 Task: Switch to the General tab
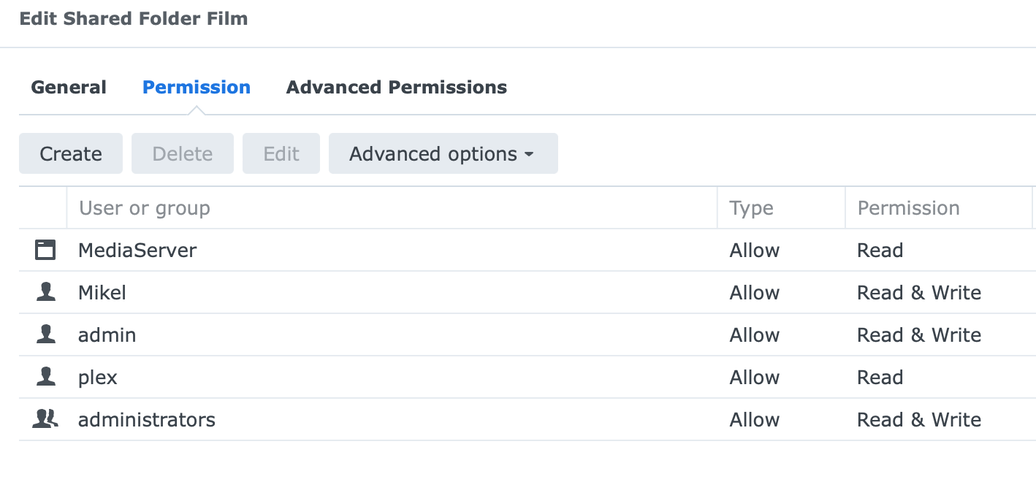(68, 87)
